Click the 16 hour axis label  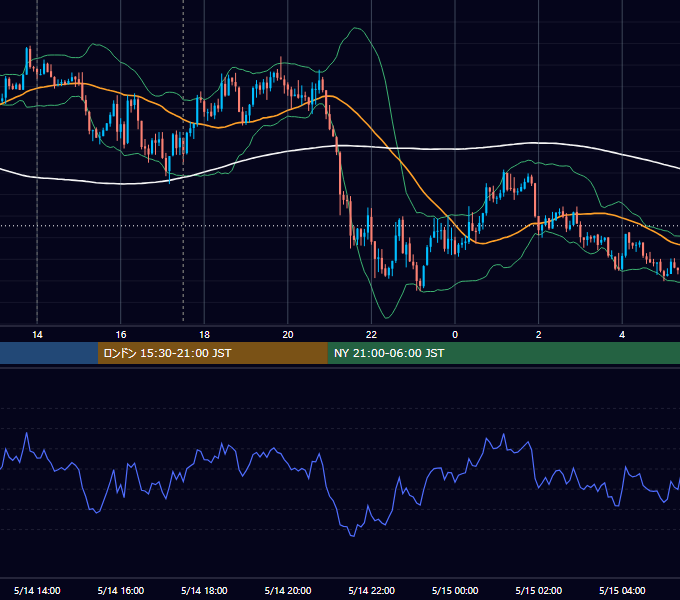[x=121, y=335]
